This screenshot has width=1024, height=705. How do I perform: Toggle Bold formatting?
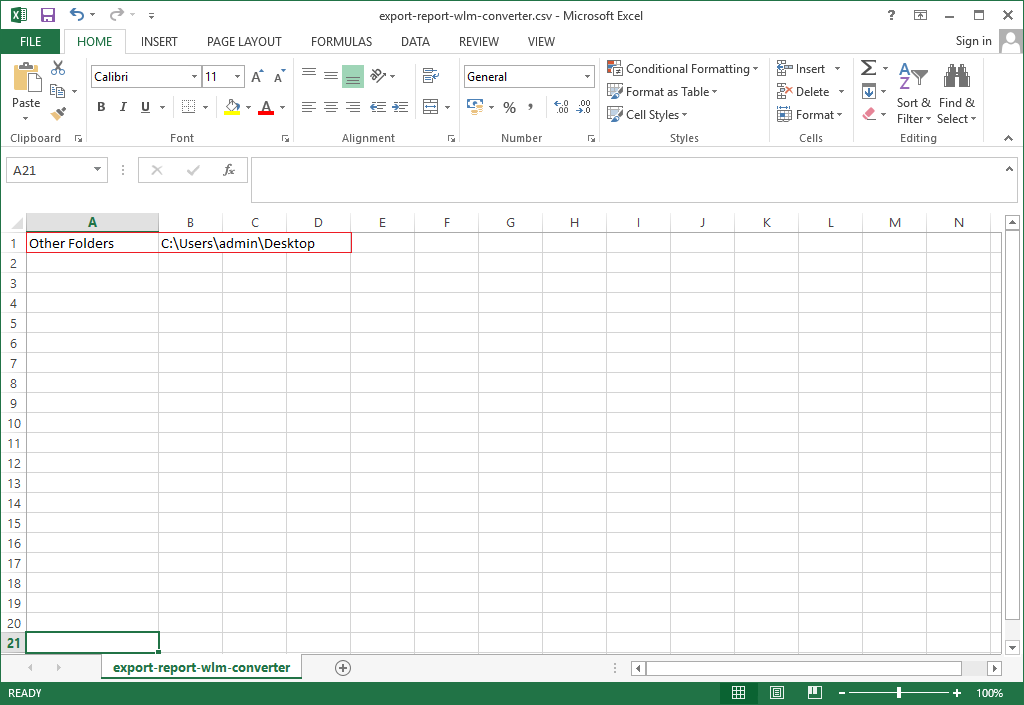(x=101, y=107)
